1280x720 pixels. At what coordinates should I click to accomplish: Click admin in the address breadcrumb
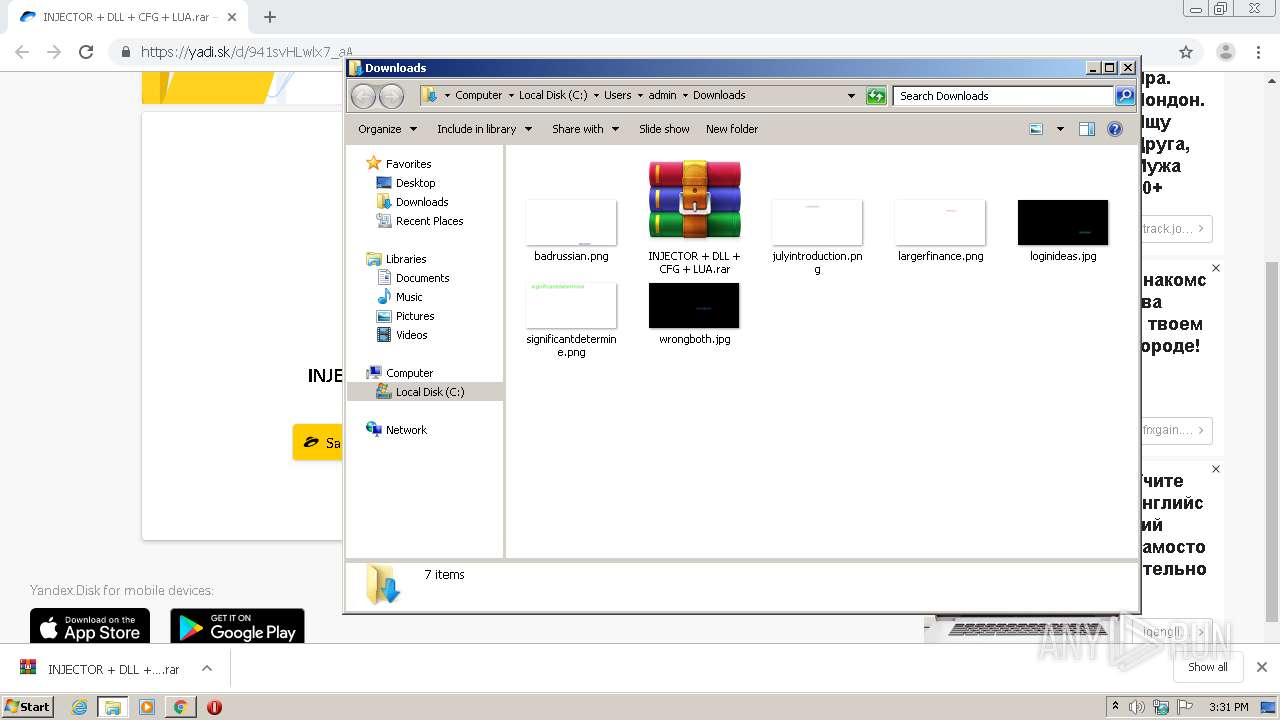[662, 96]
